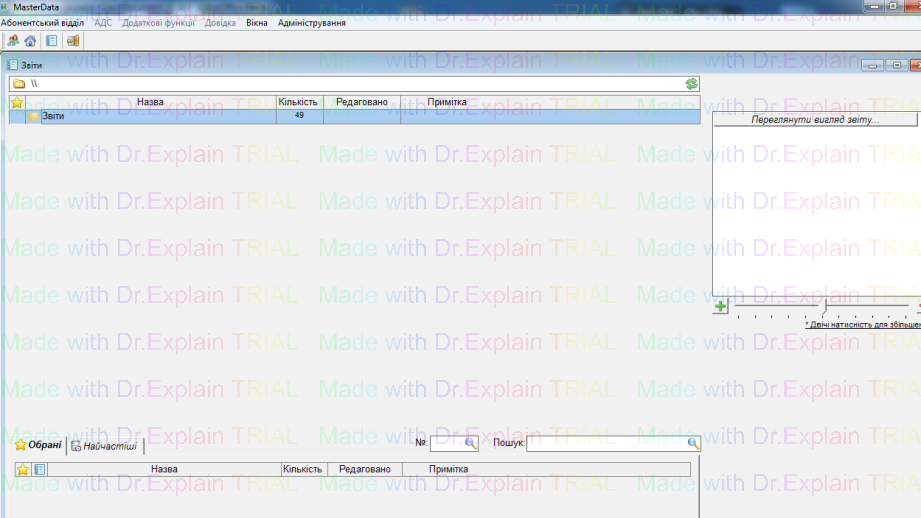
Task: Open the Адміністрування menu
Action: 312,22
